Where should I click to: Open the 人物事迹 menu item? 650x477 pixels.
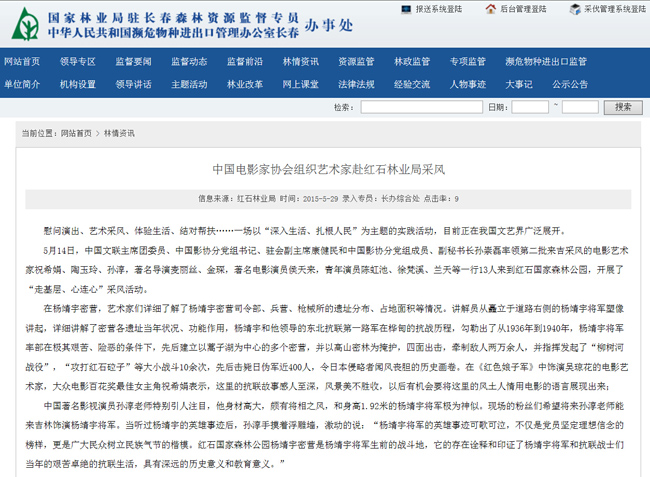pyautogui.click(x=468, y=85)
